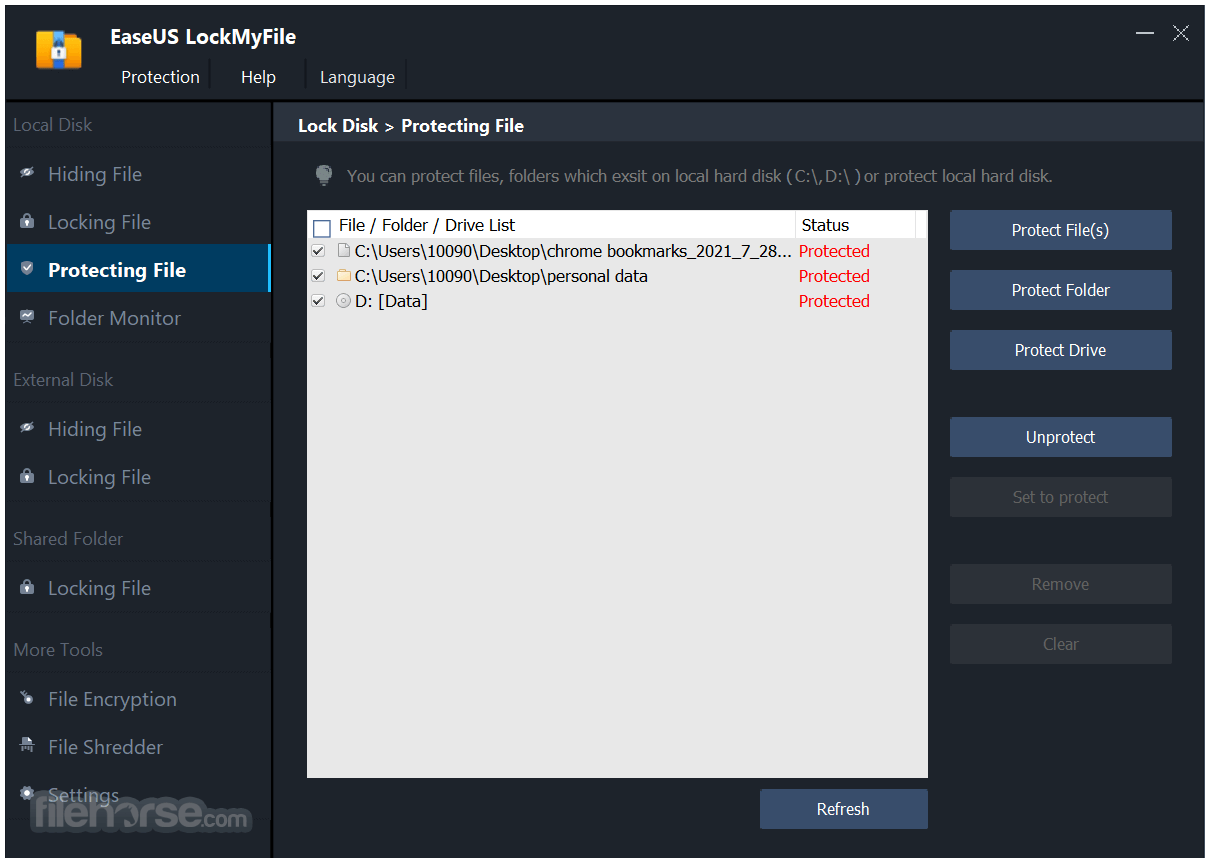Click the Protect Folder button
This screenshot has width=1210, height=863.
point(1060,290)
